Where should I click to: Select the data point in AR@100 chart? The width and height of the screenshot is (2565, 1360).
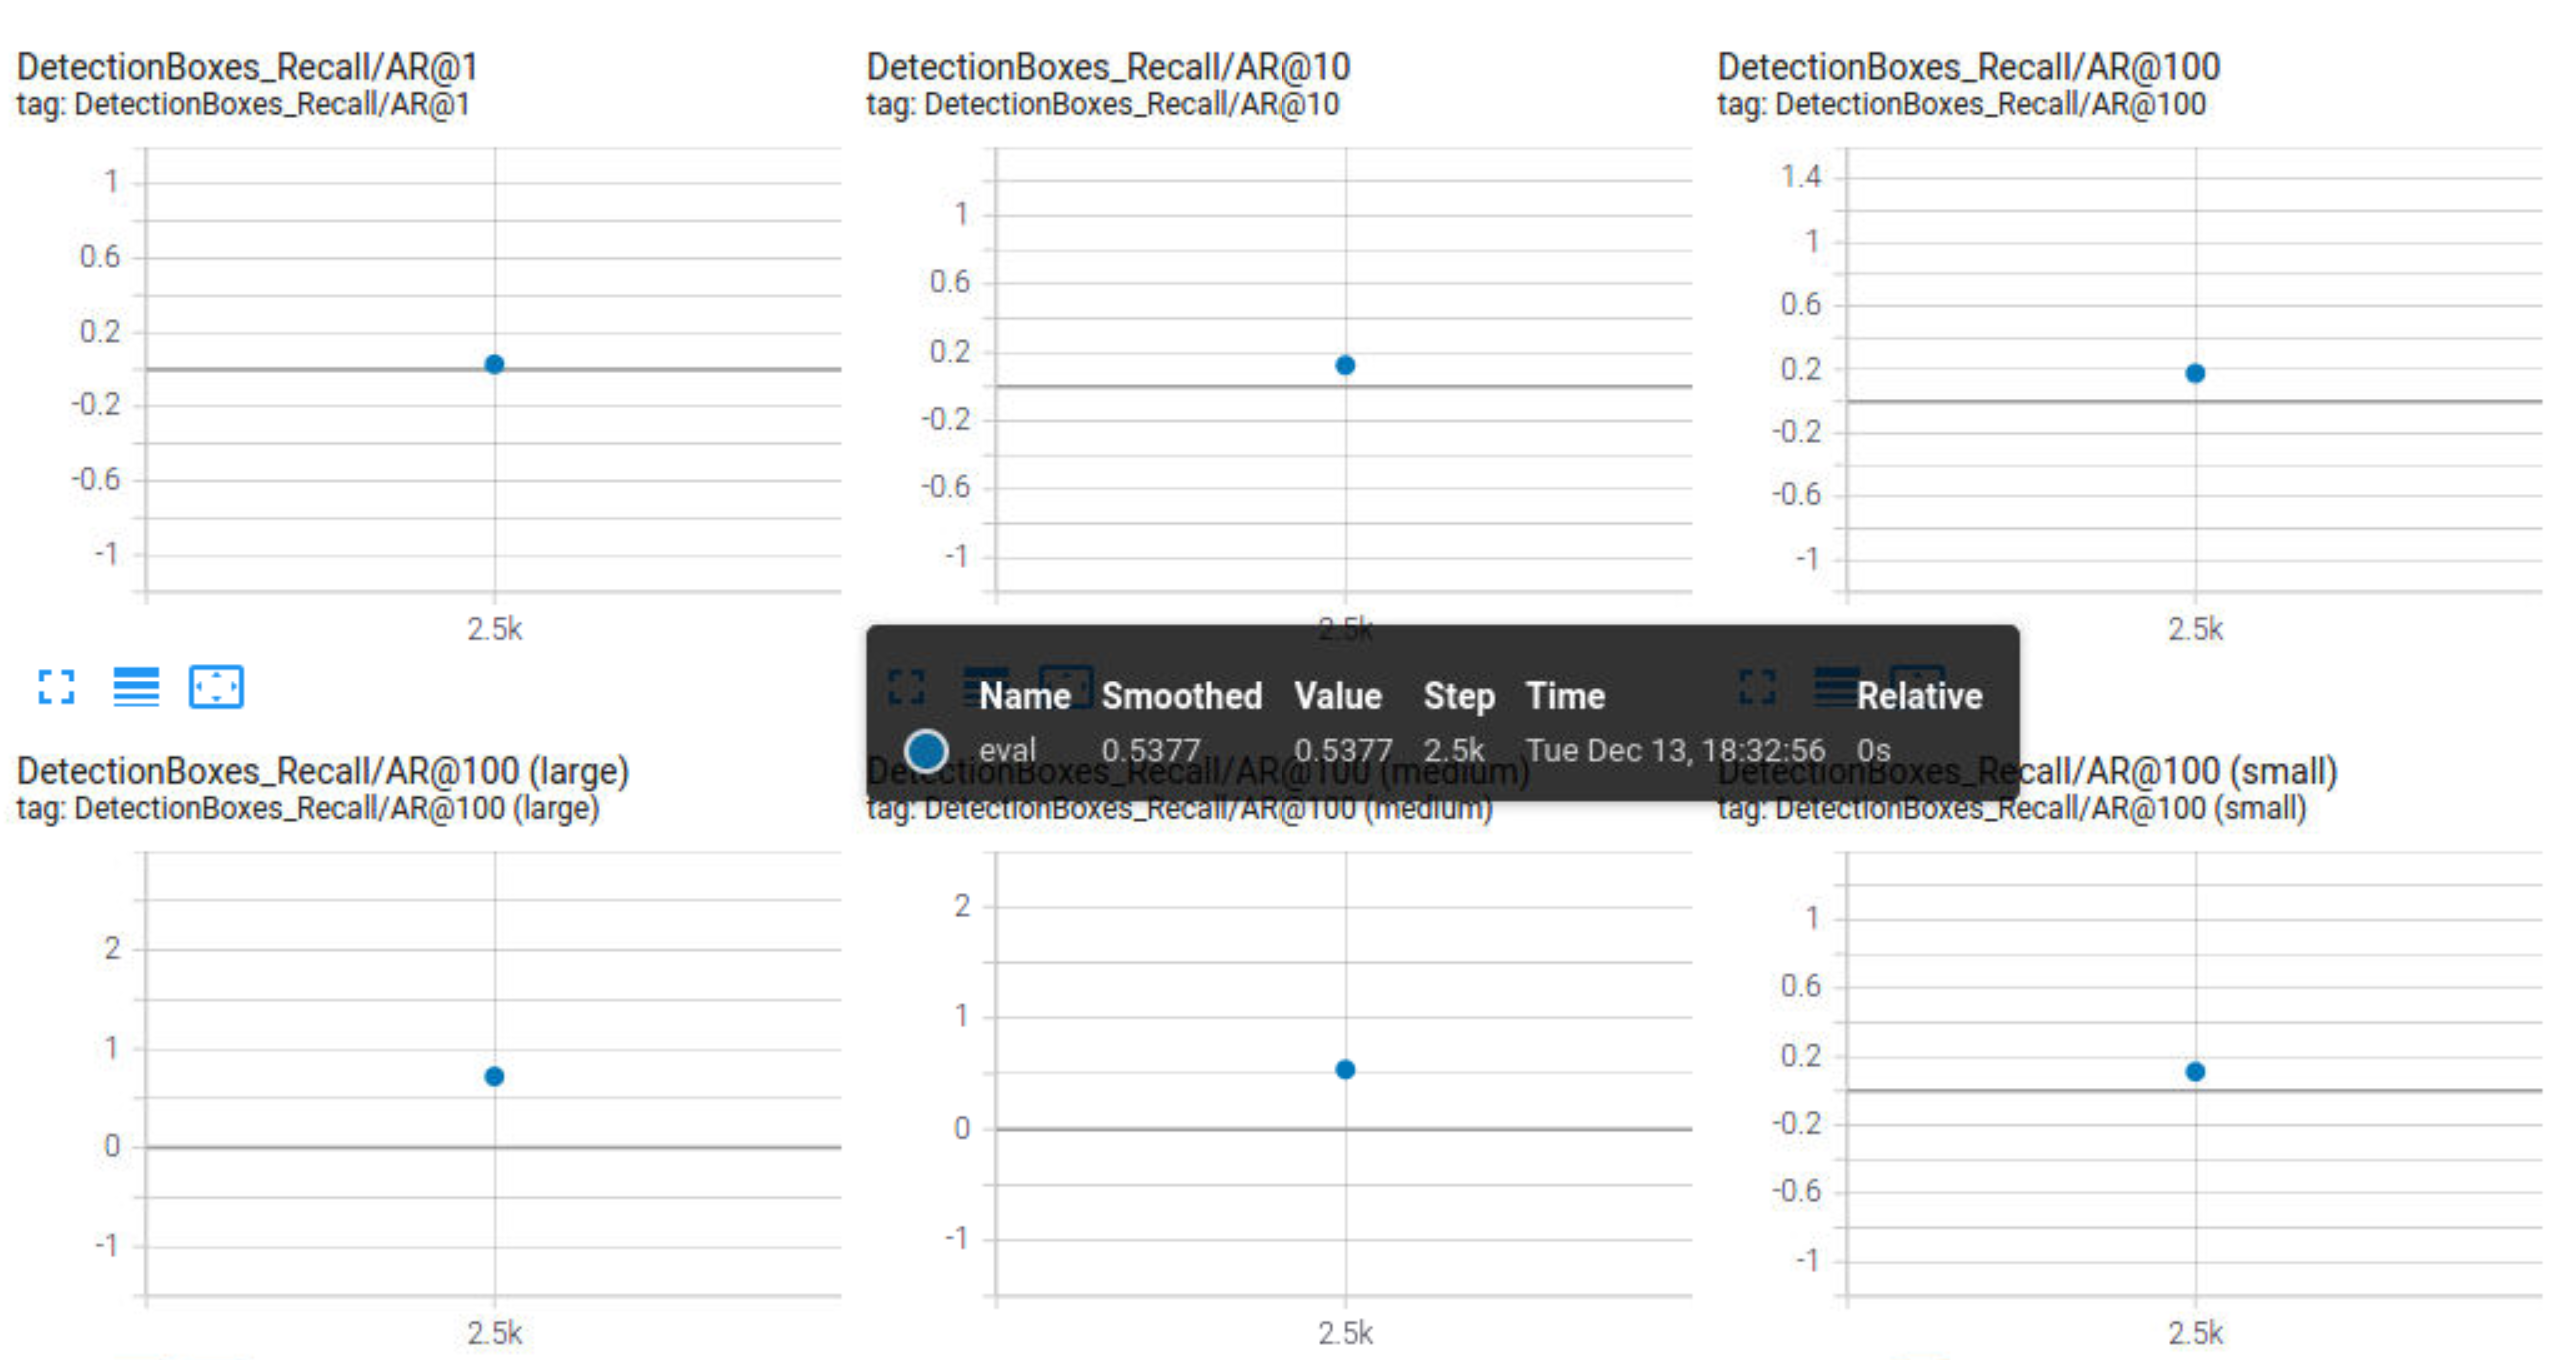tap(2195, 373)
